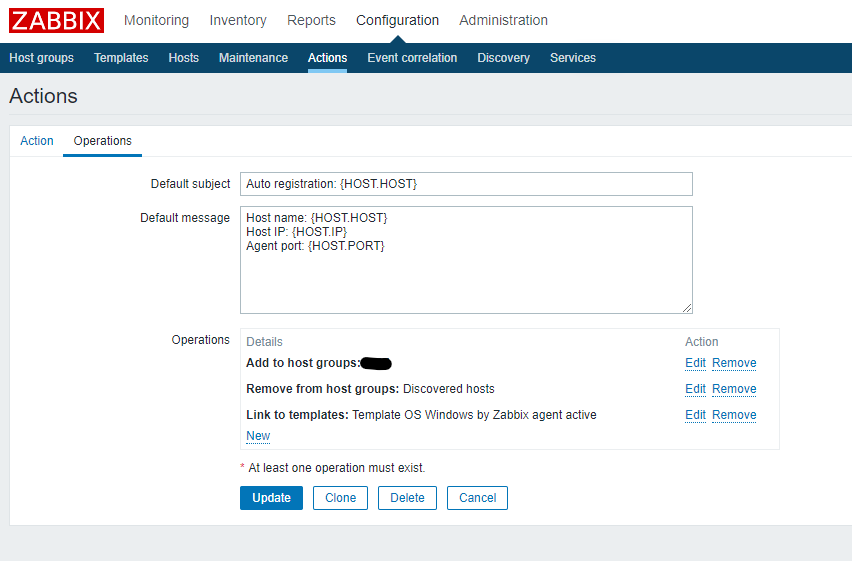Image resolution: width=852 pixels, height=561 pixels.
Task: Open Maintenance configuration page
Action: click(x=253, y=58)
